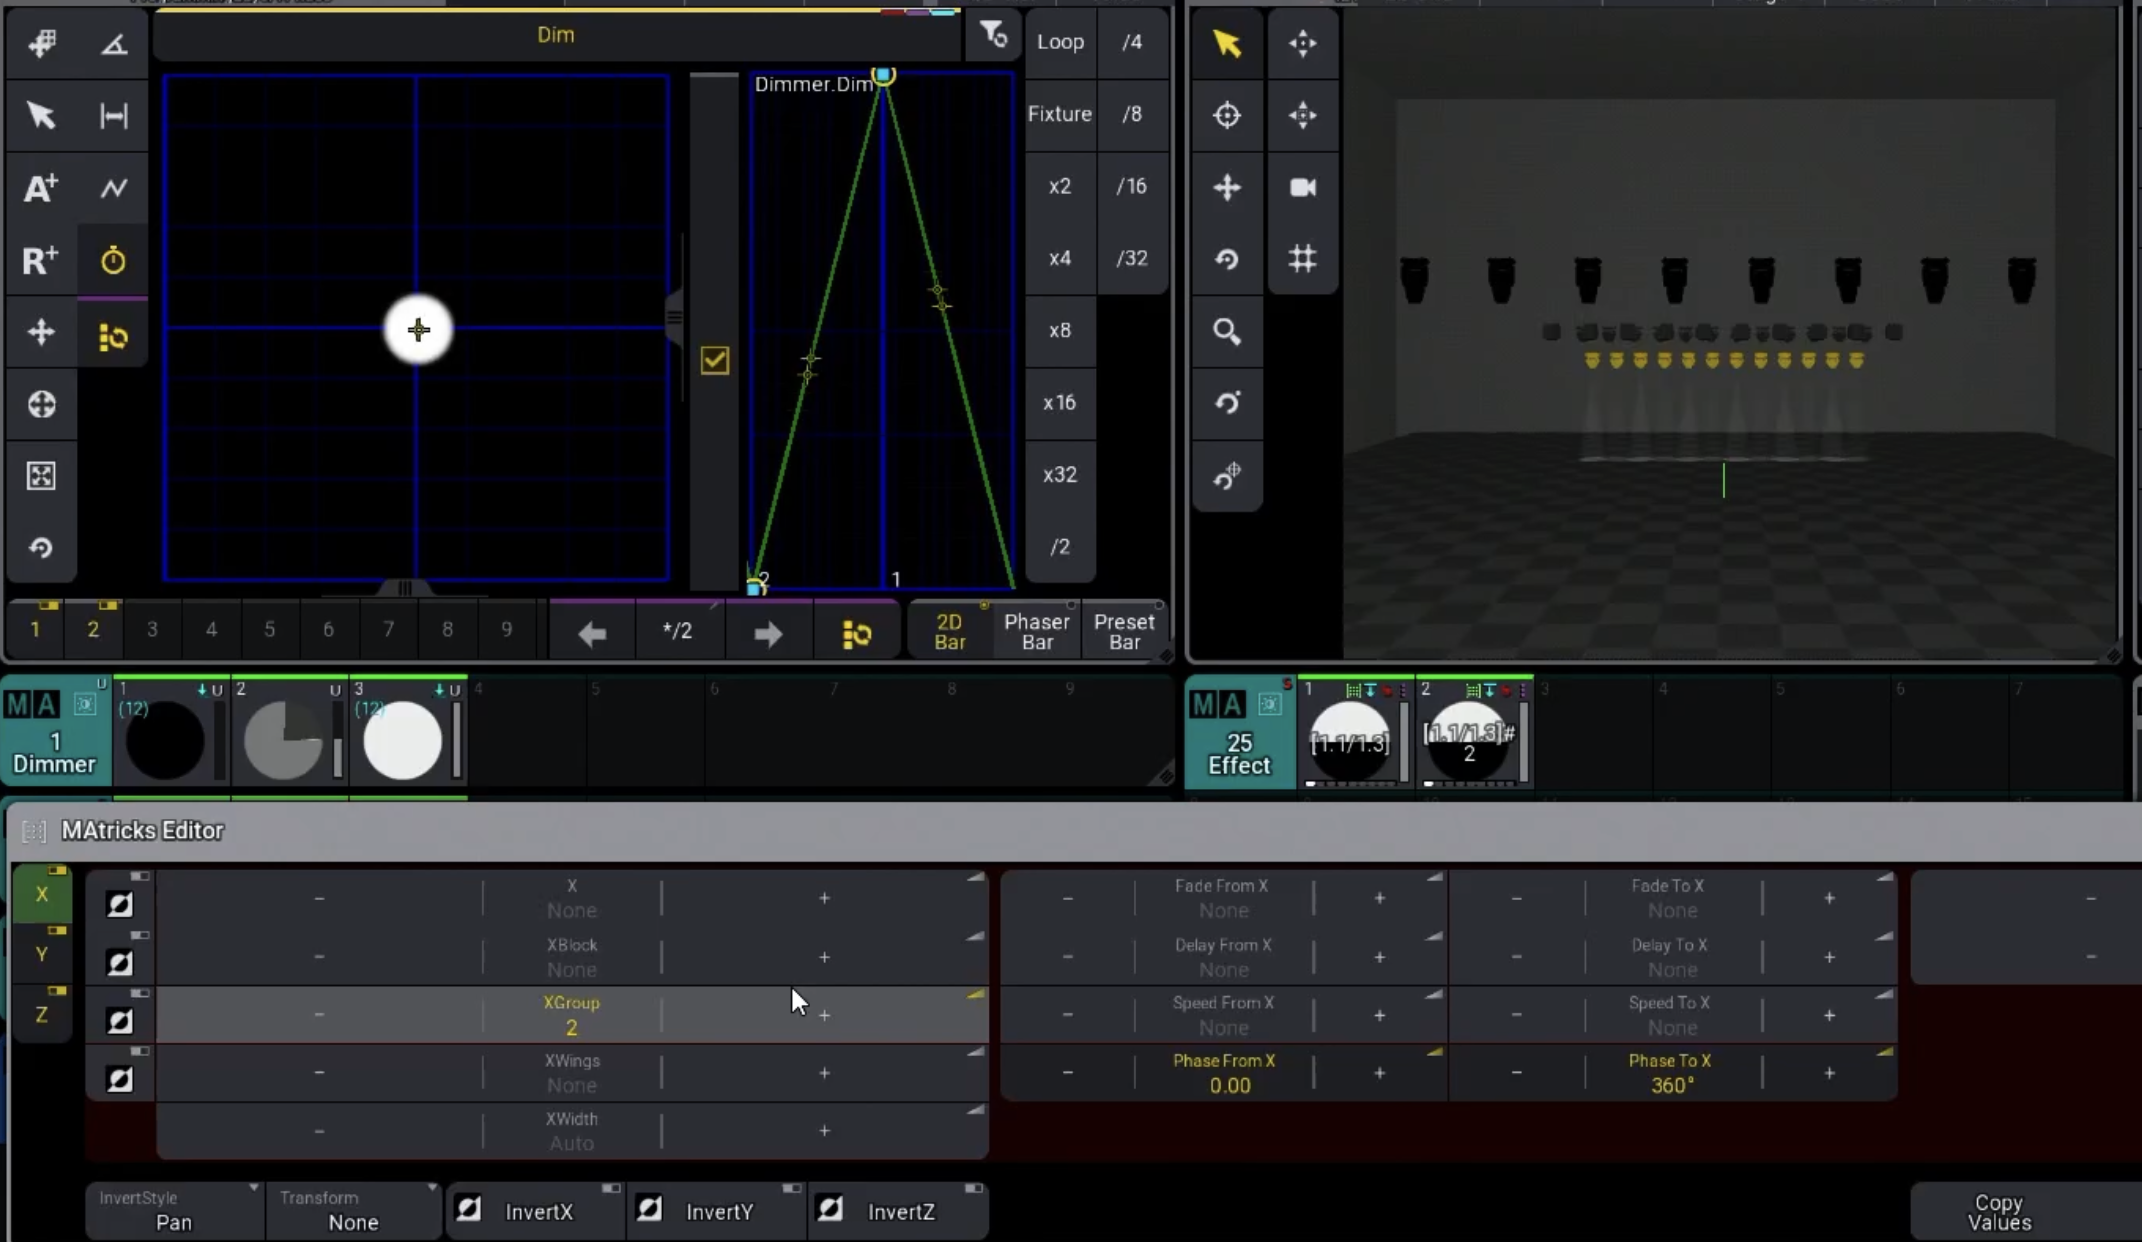The height and width of the screenshot is (1242, 2142).
Task: Click the x8 speed multiplier button
Action: (1059, 330)
